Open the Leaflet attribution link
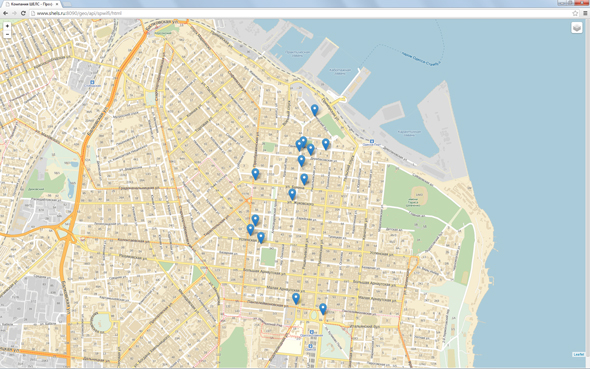Image resolution: width=590 pixels, height=369 pixels. point(579,354)
